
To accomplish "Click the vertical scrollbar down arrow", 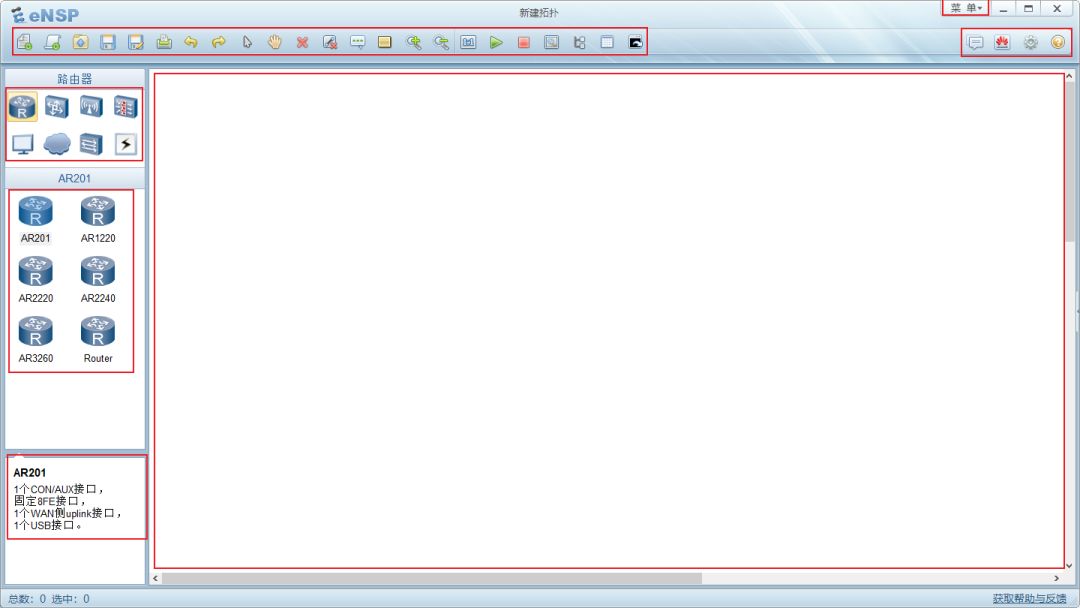I will pos(1070,565).
